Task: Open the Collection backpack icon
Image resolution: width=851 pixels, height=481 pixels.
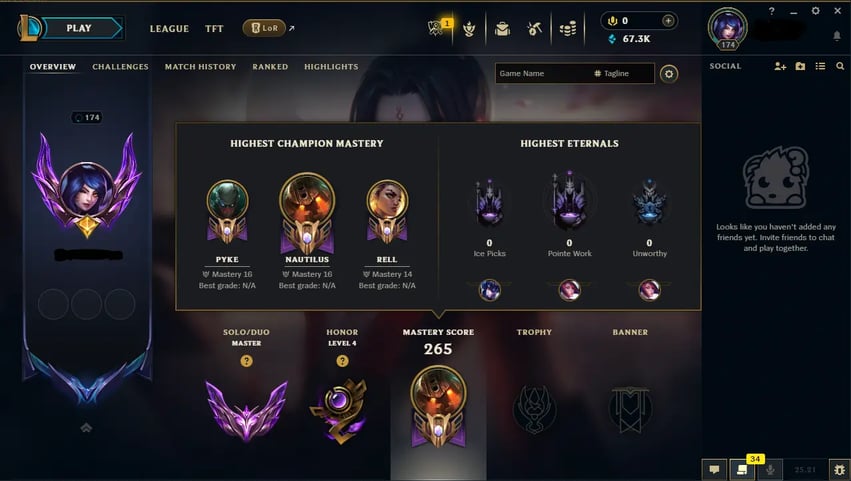Action: tap(502, 28)
